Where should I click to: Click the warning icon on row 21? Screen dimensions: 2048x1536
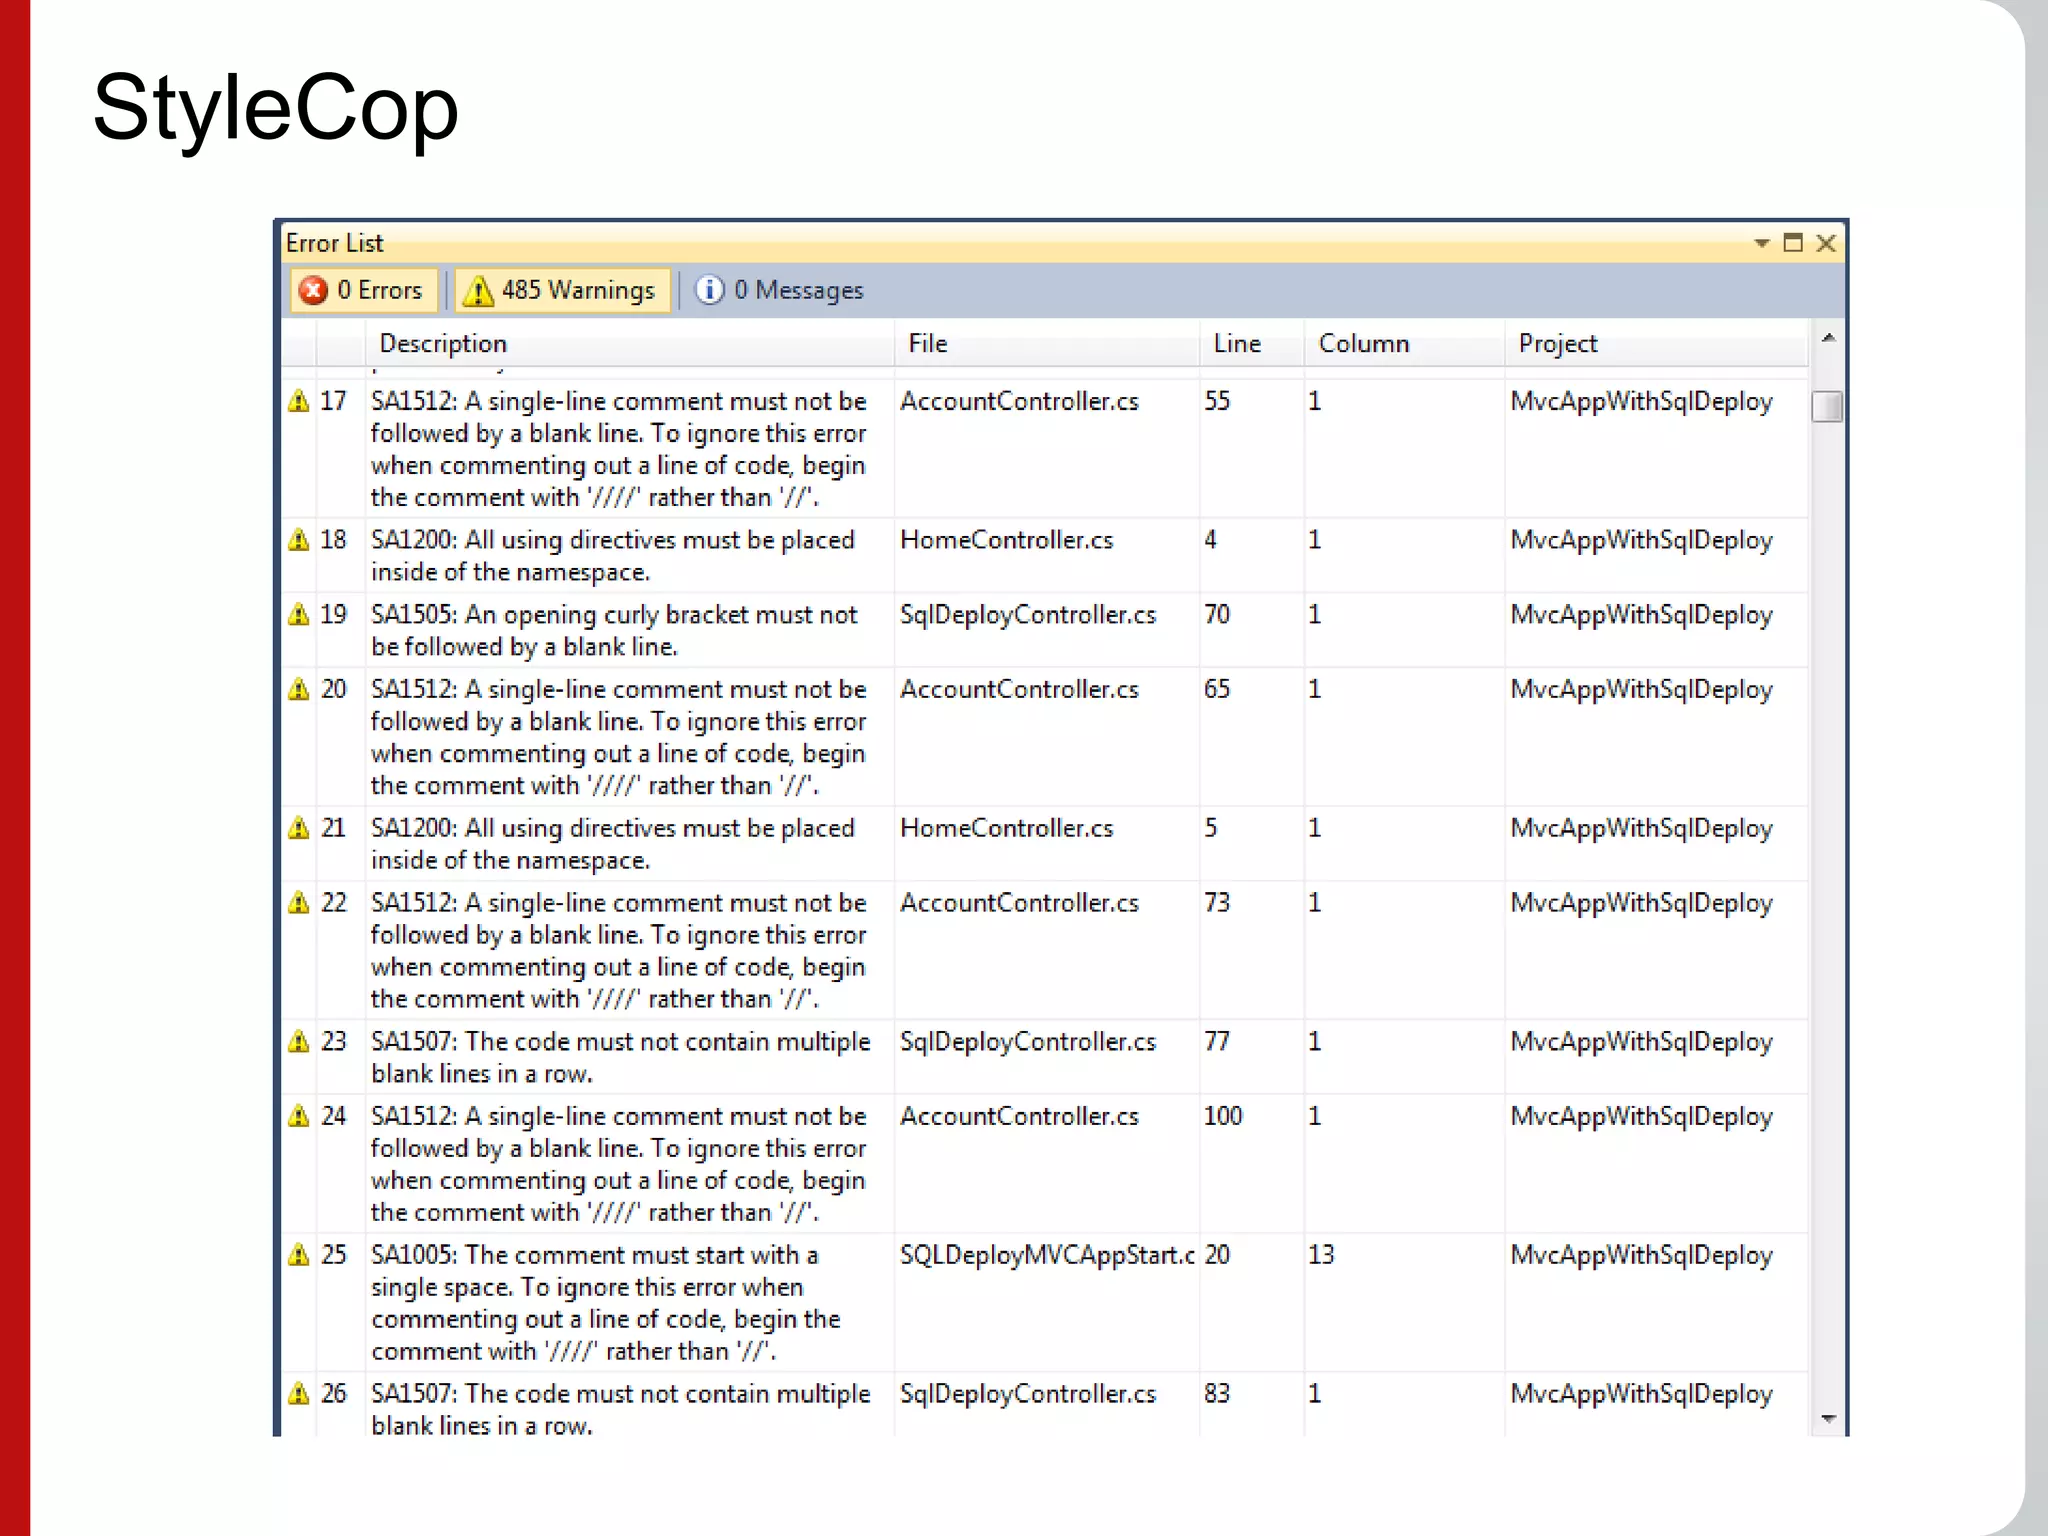click(x=298, y=828)
